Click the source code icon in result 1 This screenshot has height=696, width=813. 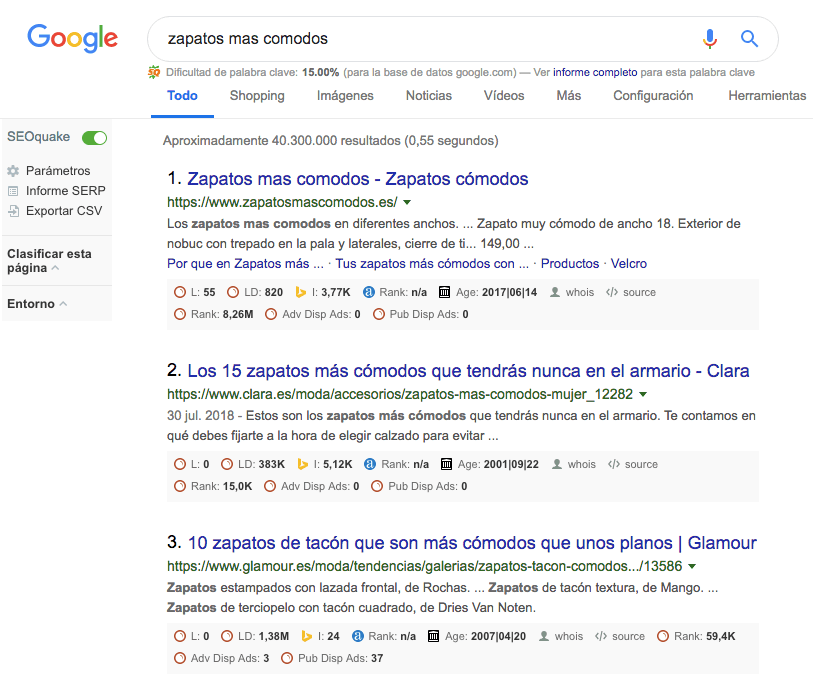[612, 292]
